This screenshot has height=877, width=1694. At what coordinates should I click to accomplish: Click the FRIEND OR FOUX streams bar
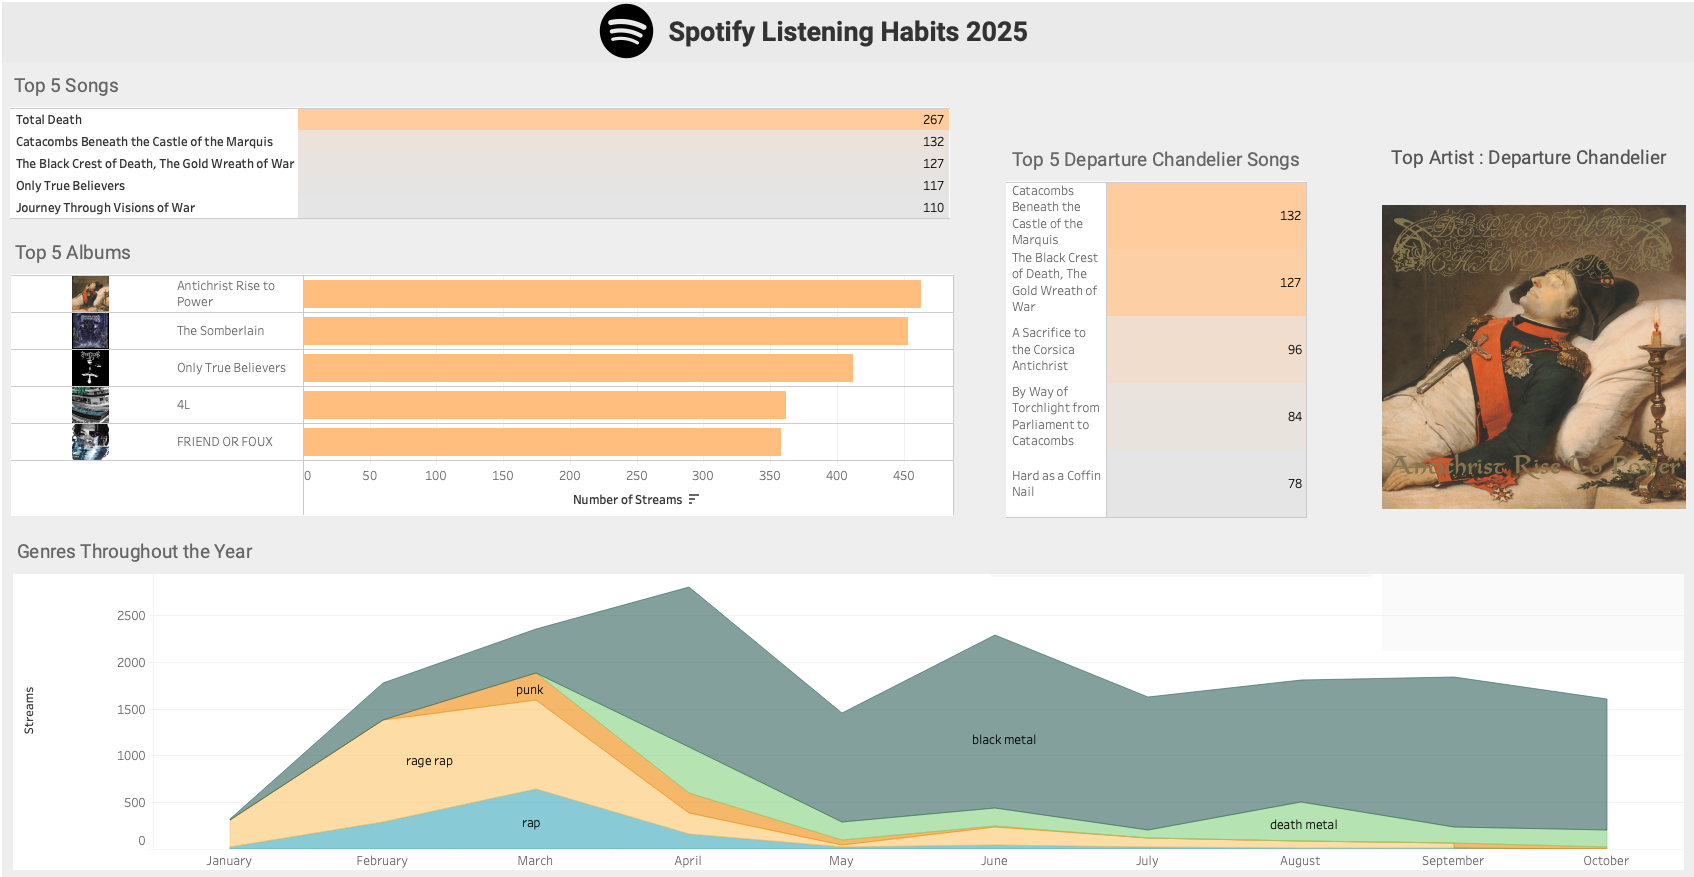pos(541,442)
